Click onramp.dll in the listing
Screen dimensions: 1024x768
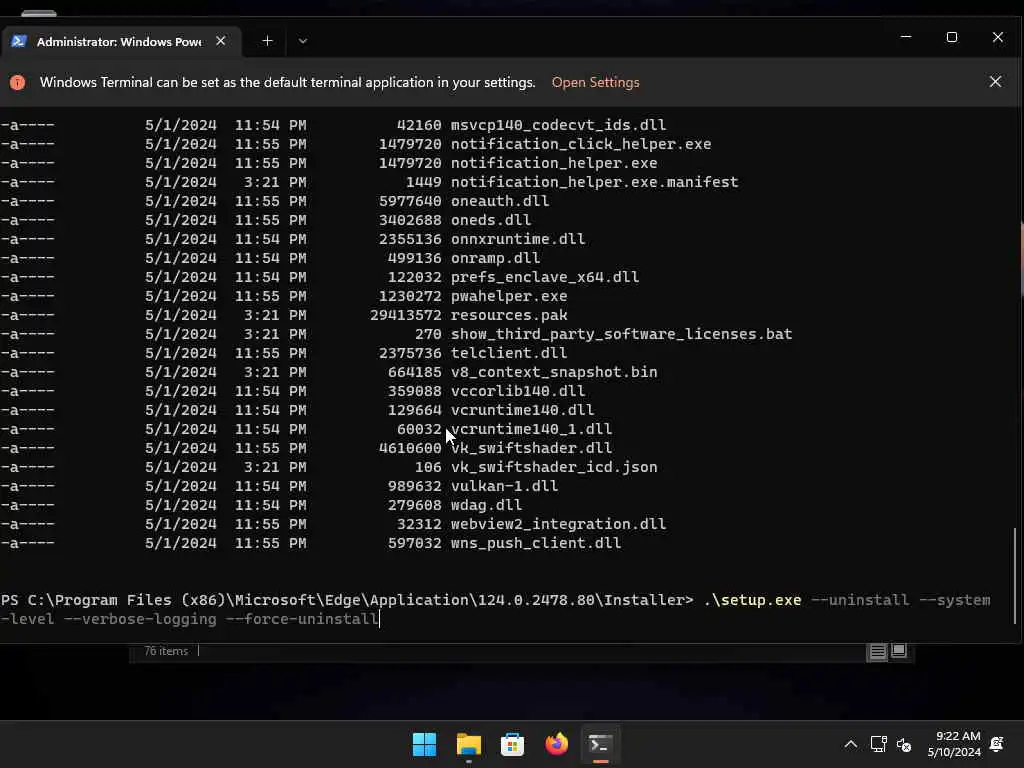click(495, 257)
